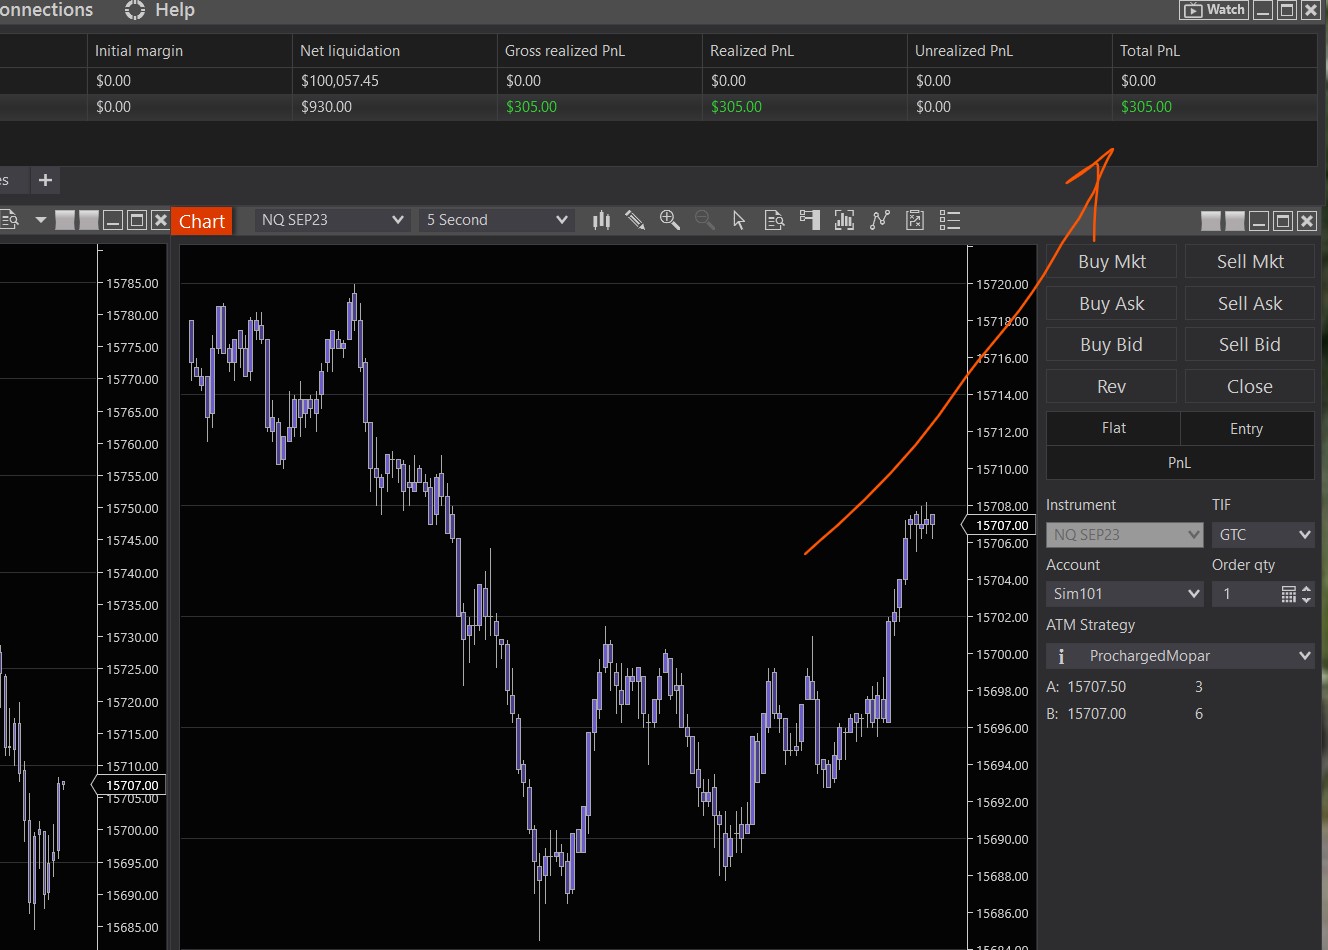Open the Indicators icon
This screenshot has height=950, width=1328.
click(845, 220)
